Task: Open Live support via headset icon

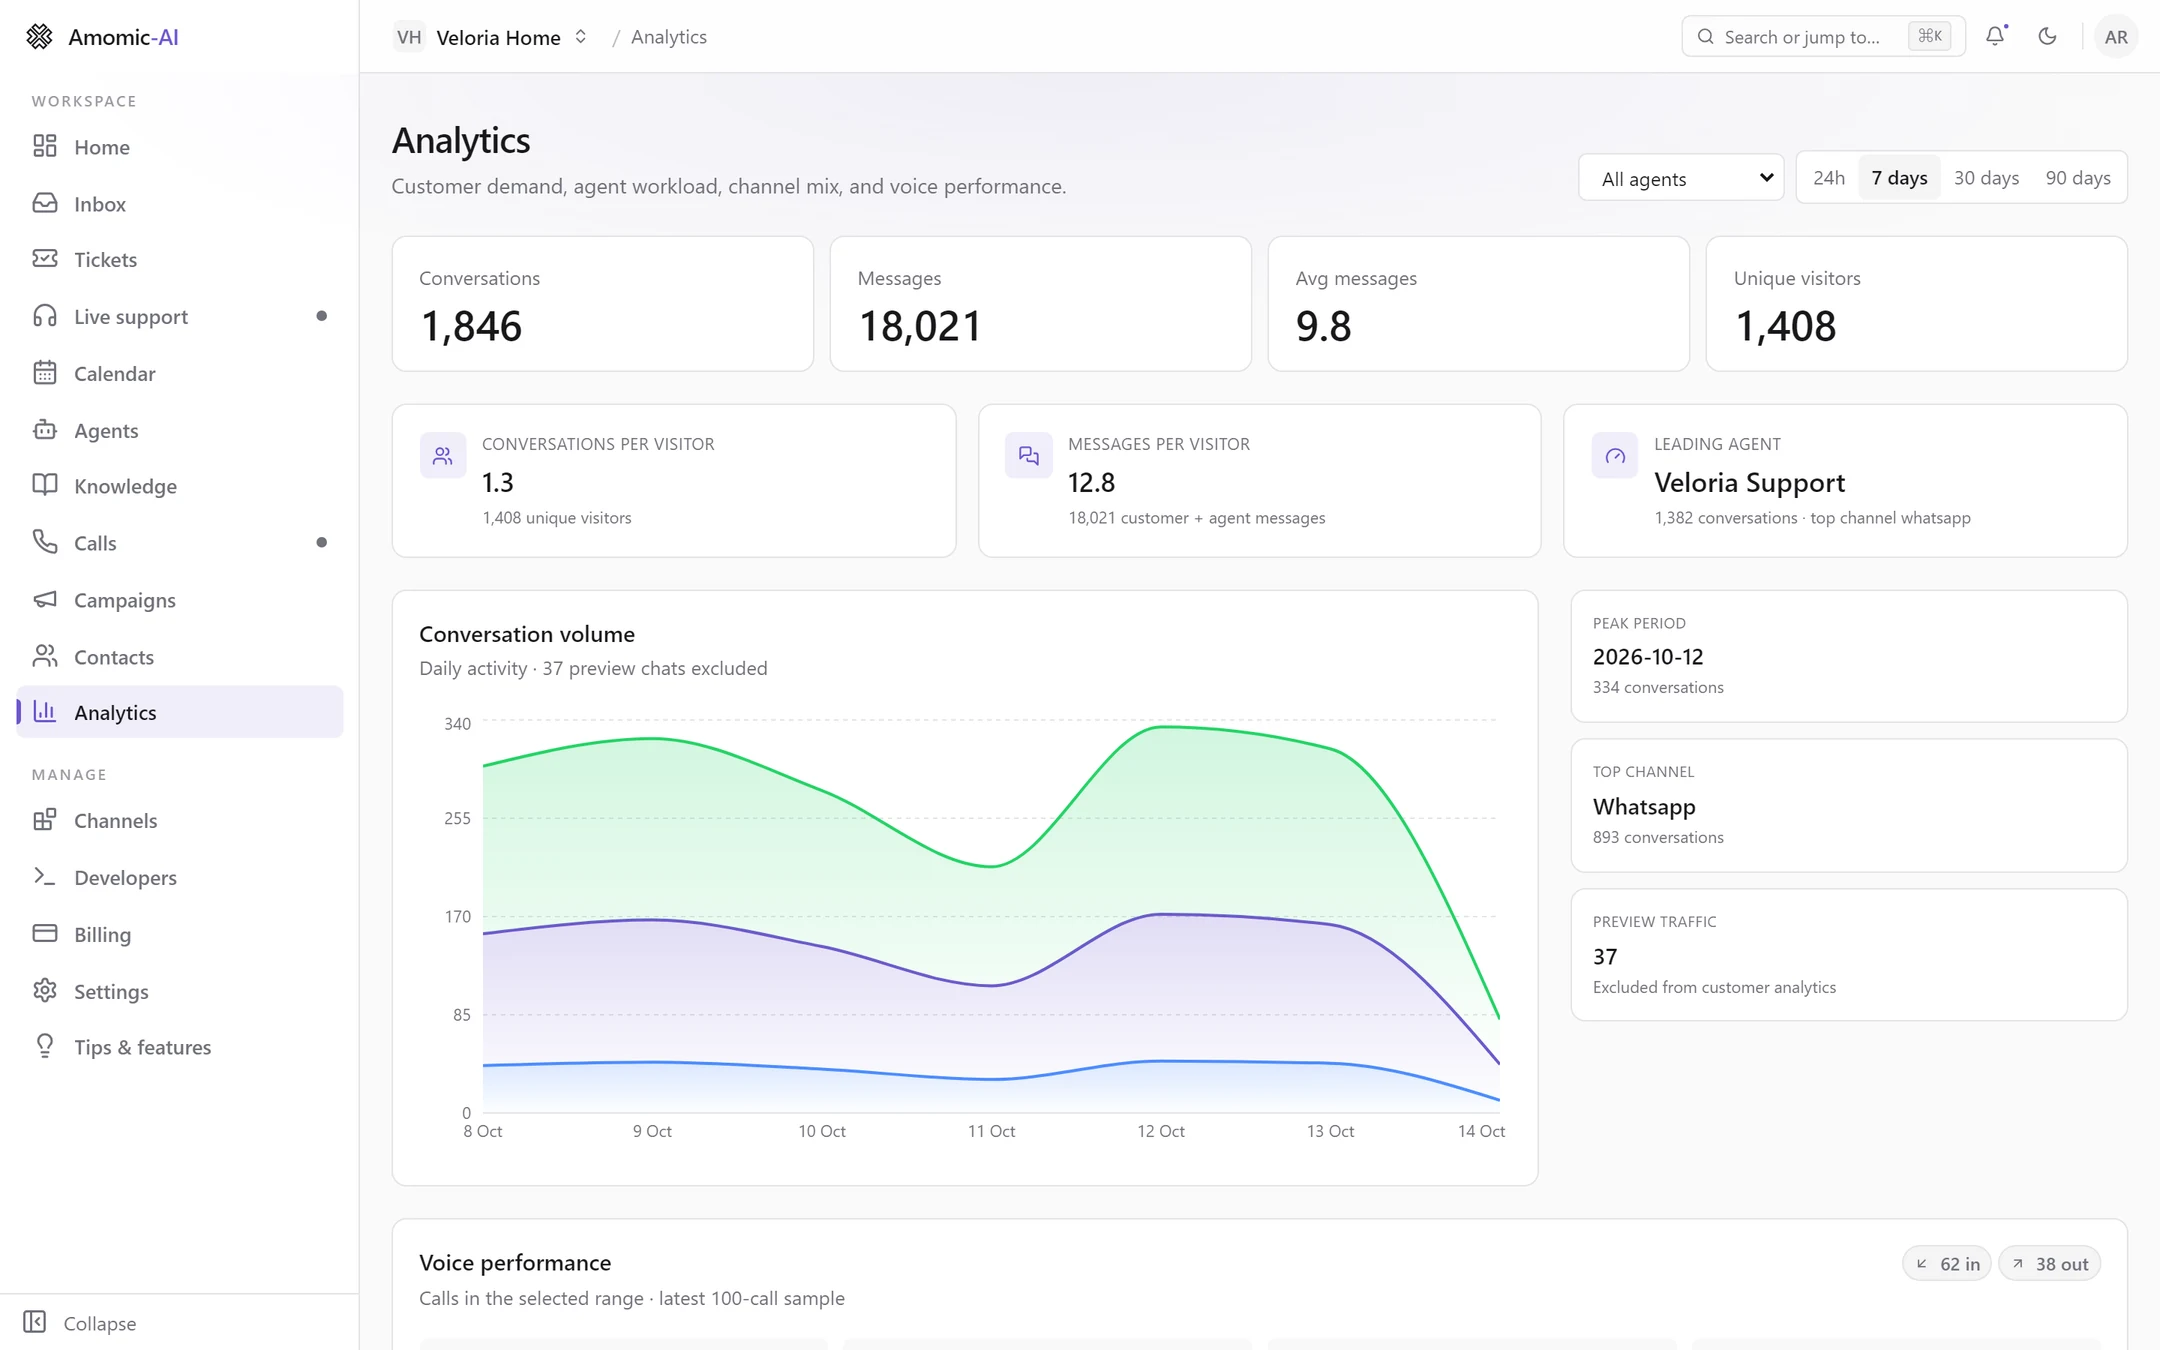Action: (x=45, y=316)
